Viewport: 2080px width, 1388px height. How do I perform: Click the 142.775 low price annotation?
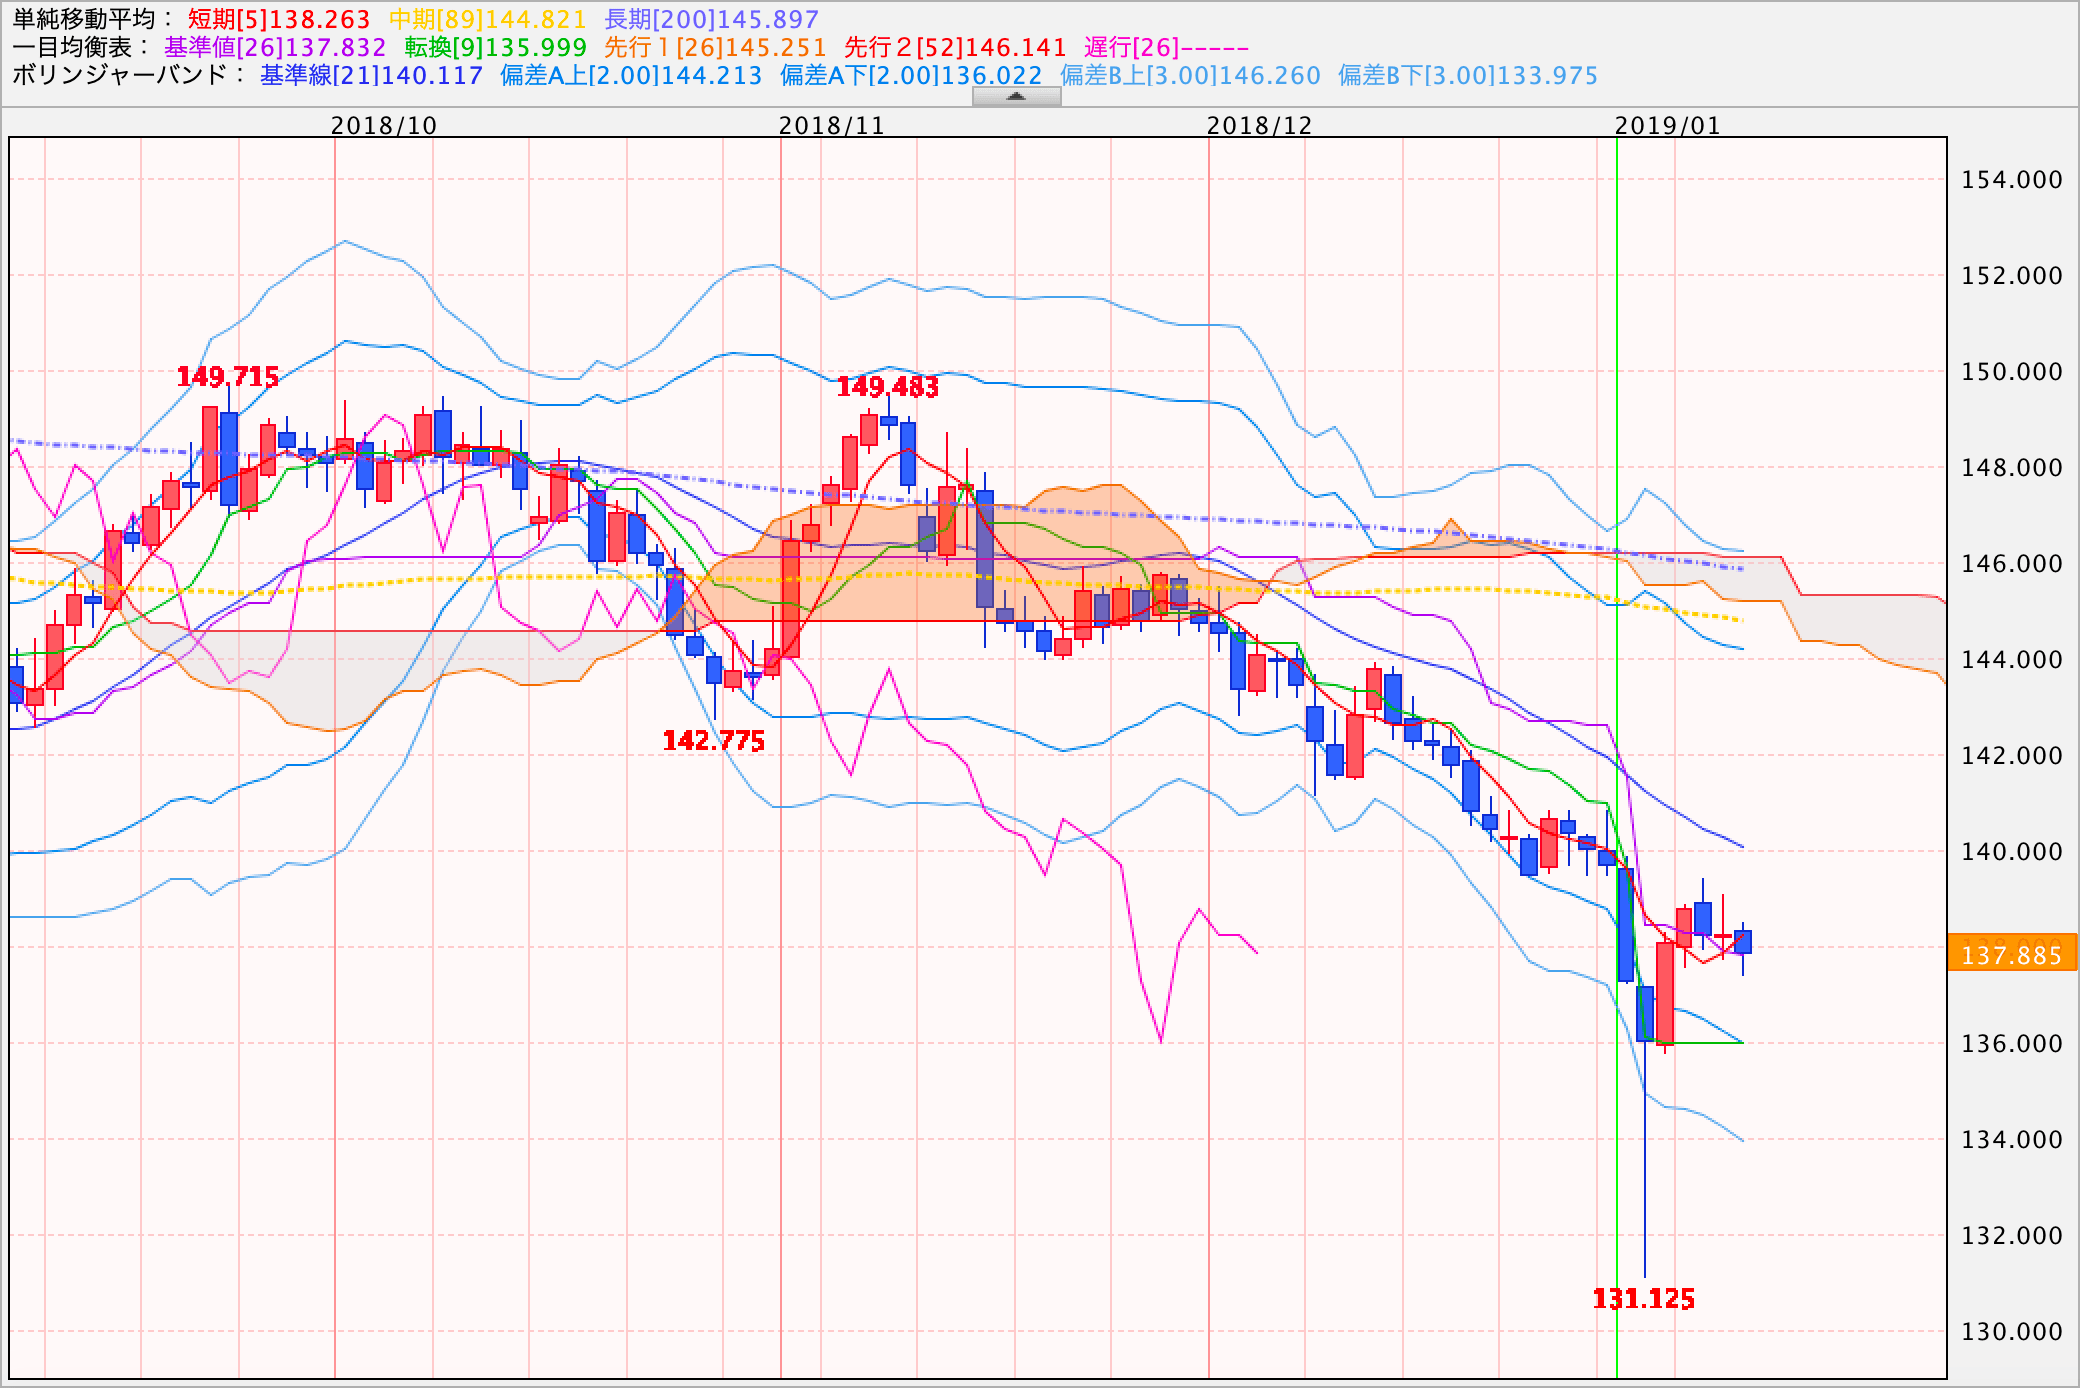point(714,741)
